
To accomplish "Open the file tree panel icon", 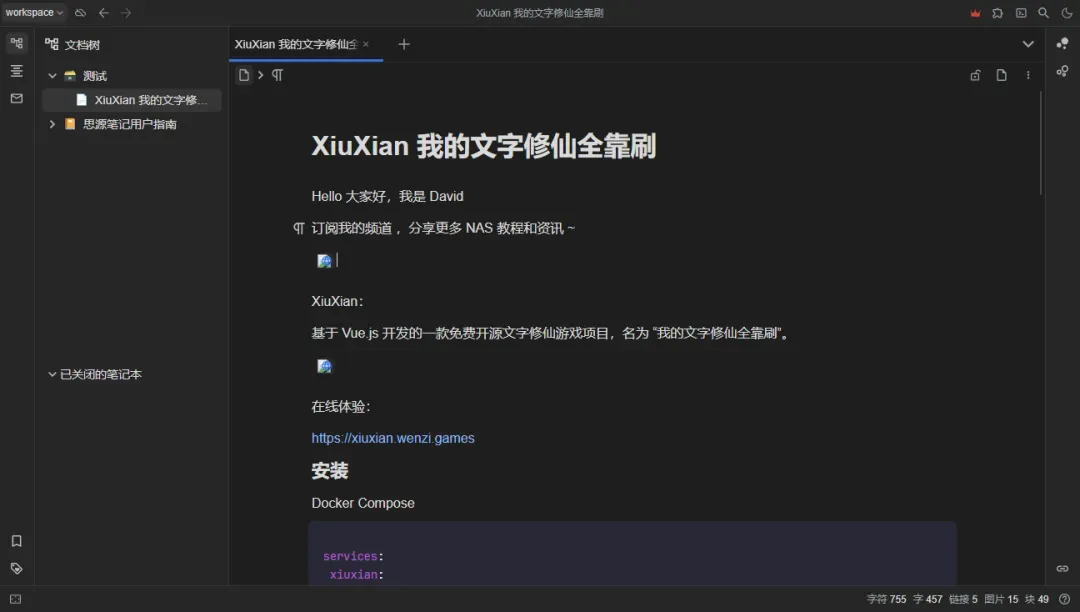I will click(17, 43).
